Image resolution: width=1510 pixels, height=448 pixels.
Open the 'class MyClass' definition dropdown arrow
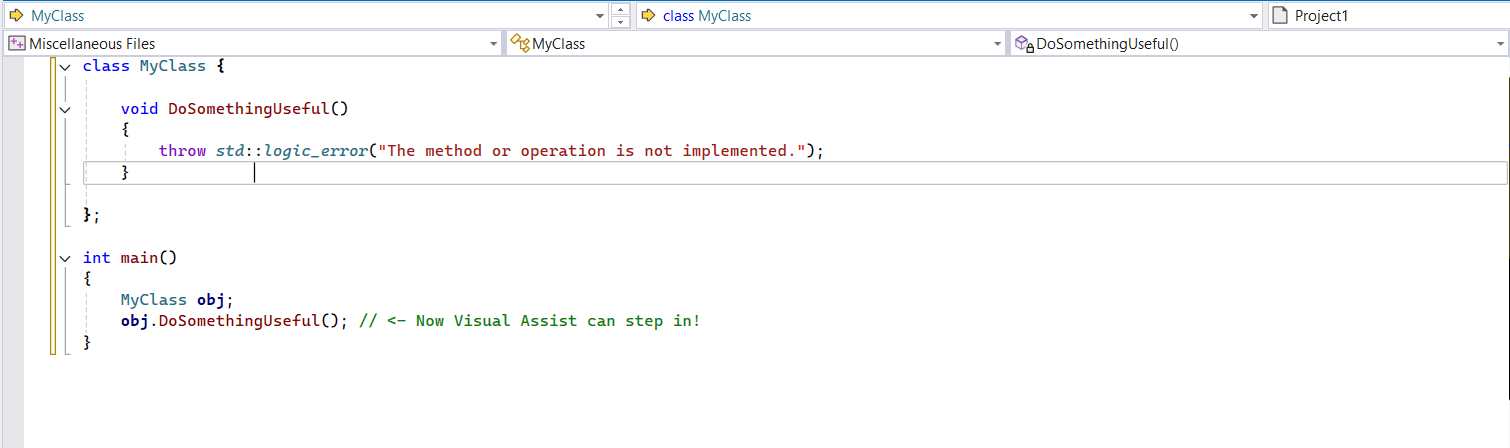click(1255, 16)
